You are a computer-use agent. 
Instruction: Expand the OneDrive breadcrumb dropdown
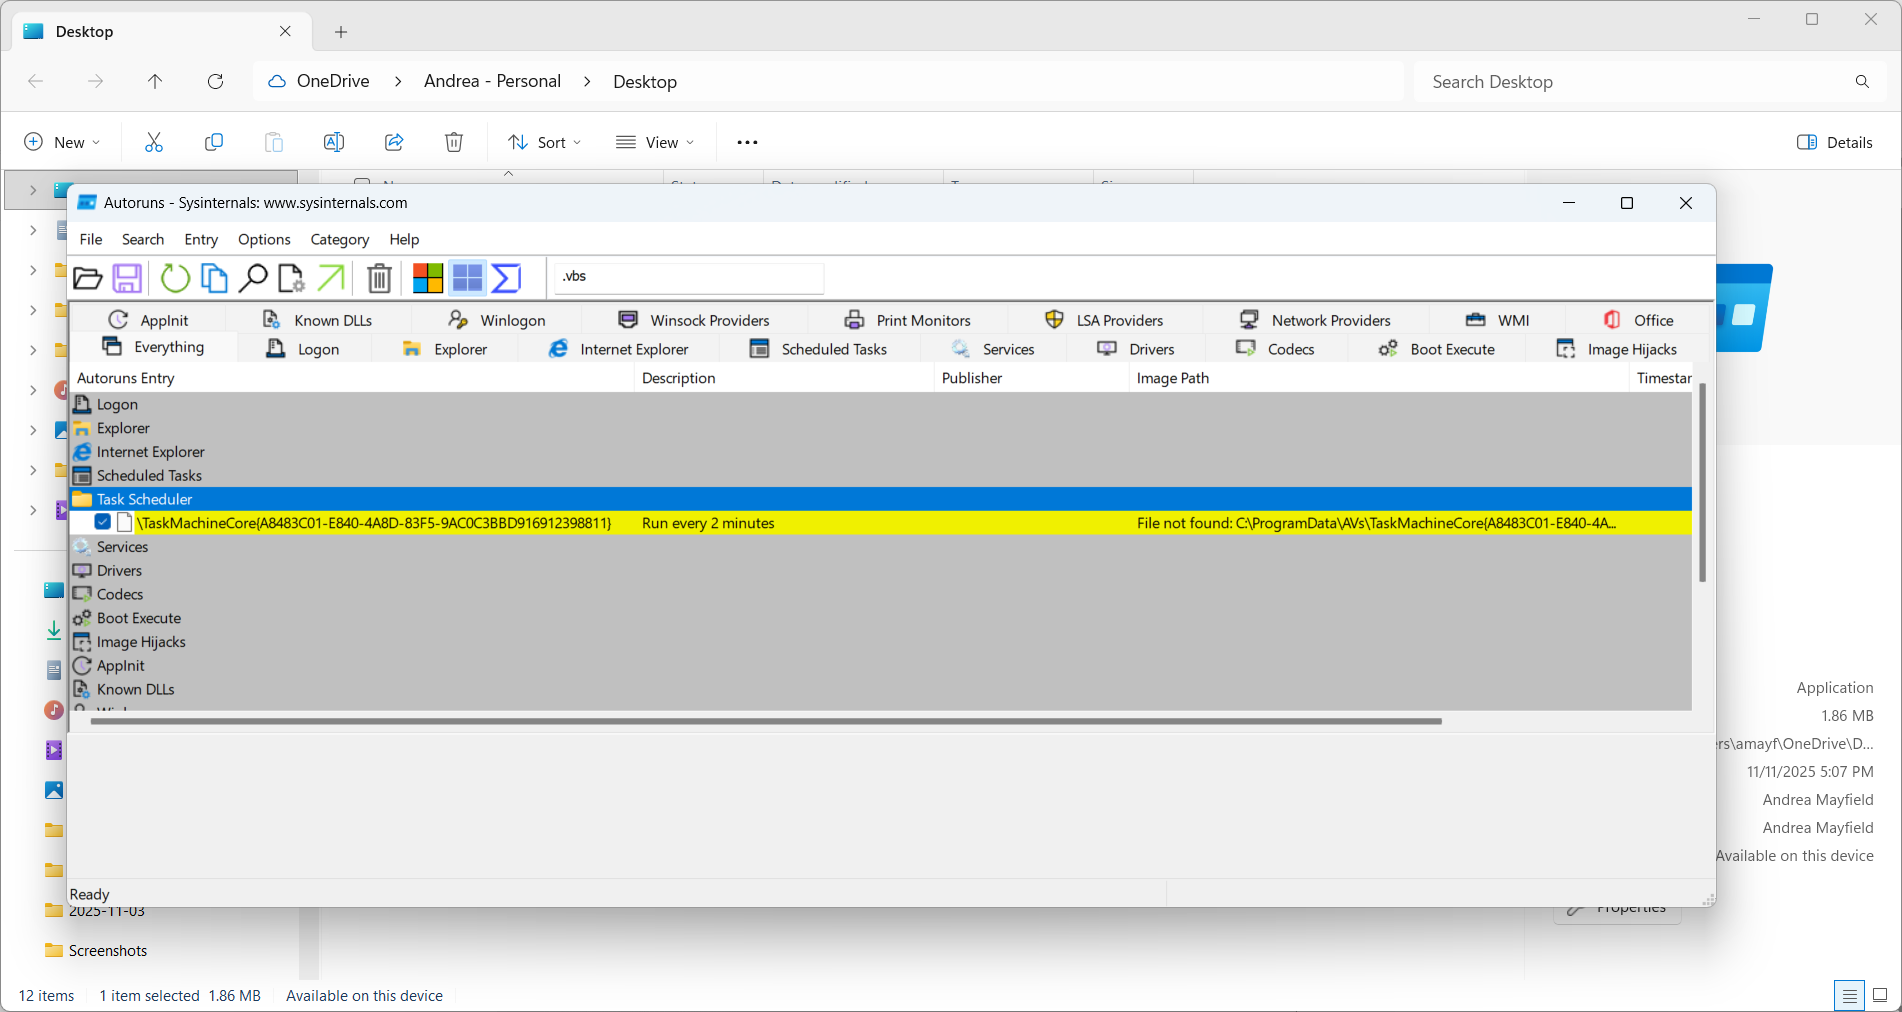(397, 81)
